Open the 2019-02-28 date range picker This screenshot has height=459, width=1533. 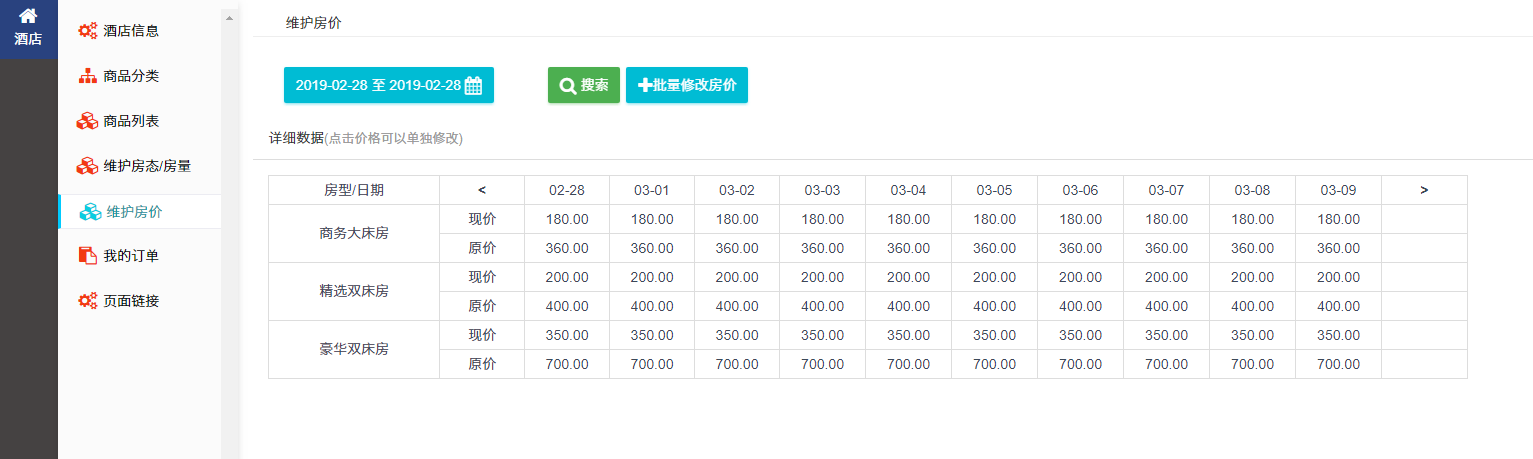pos(378,86)
